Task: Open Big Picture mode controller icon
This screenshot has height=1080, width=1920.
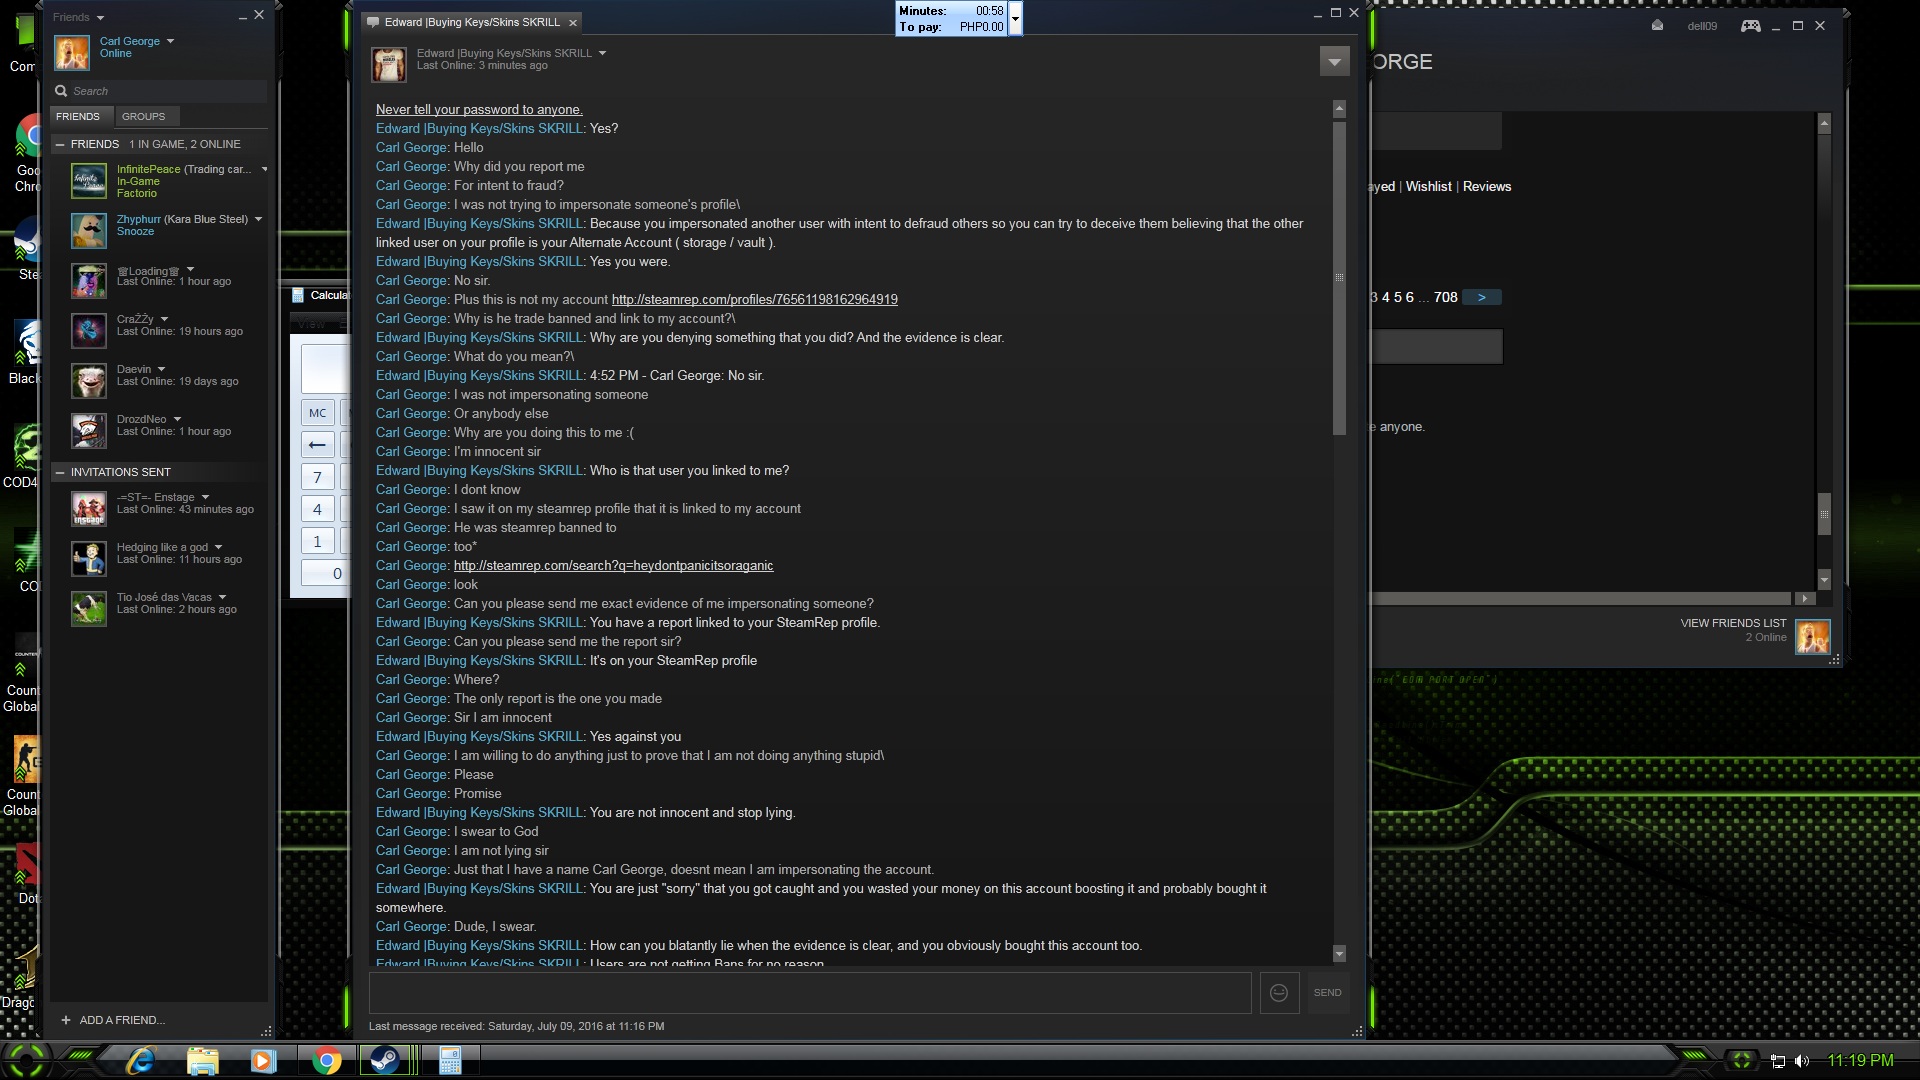Action: pyautogui.click(x=1750, y=26)
